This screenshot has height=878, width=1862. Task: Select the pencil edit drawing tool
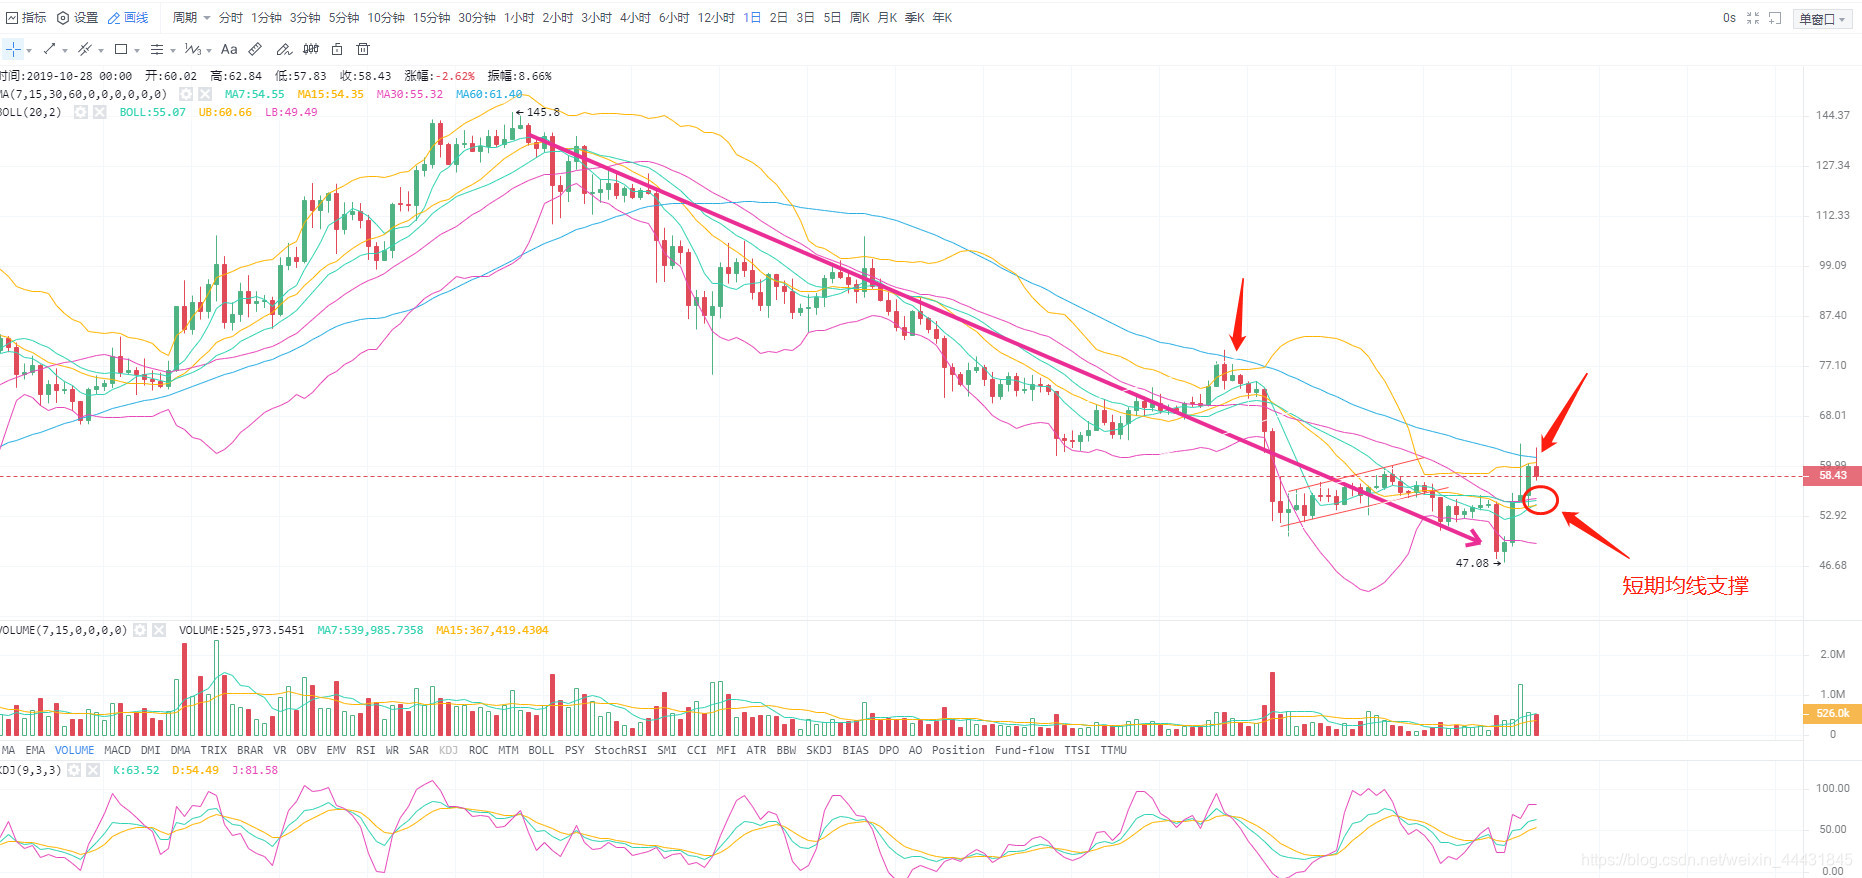click(x=284, y=49)
